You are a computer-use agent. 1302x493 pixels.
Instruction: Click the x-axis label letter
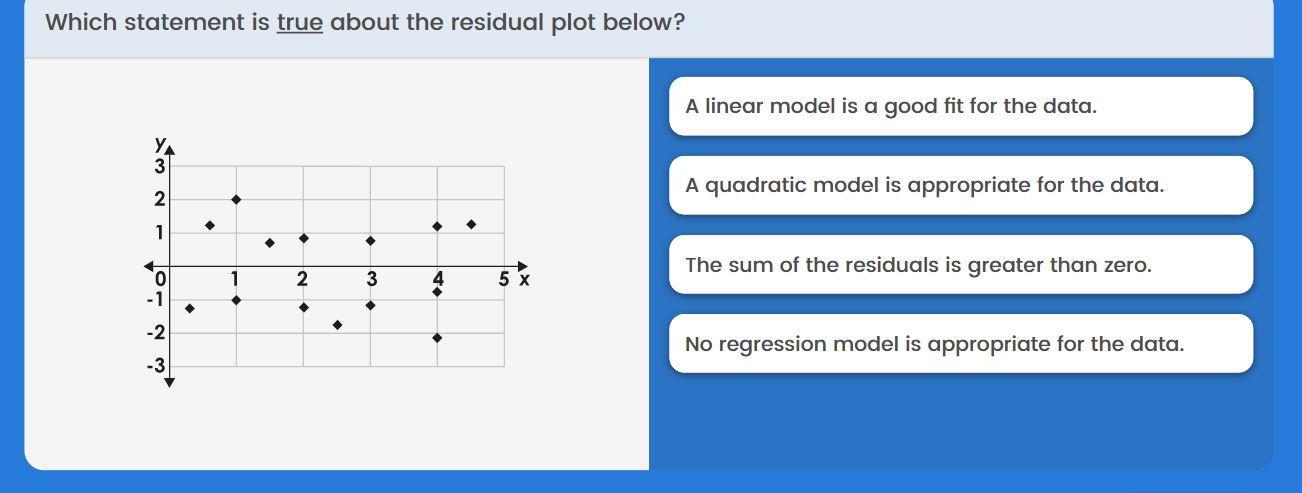[525, 280]
